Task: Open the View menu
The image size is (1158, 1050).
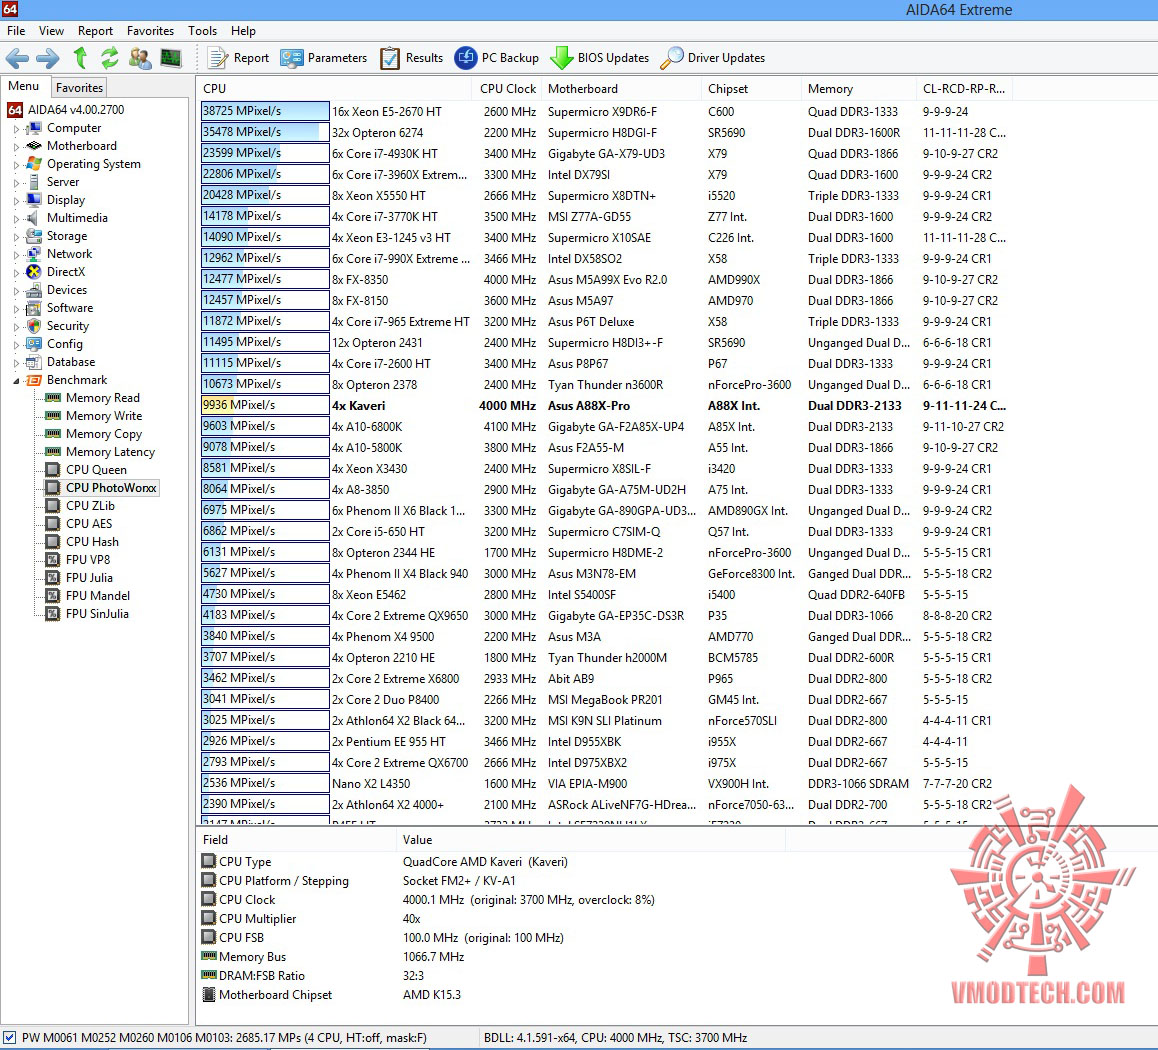Action: [x=51, y=31]
